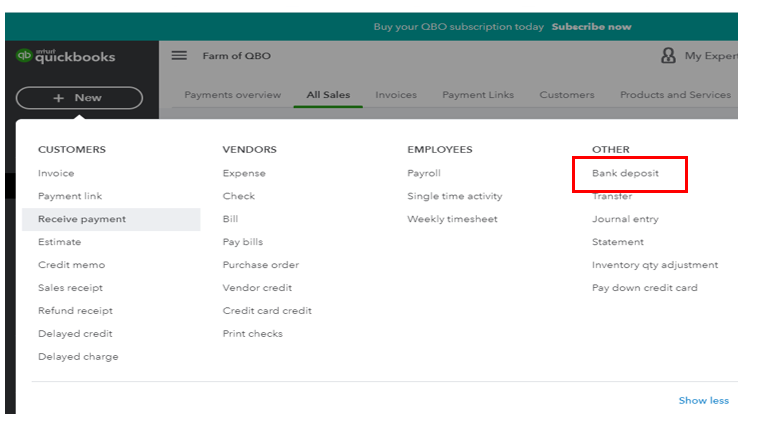
Task: Click the + New button
Action: [x=79, y=98]
